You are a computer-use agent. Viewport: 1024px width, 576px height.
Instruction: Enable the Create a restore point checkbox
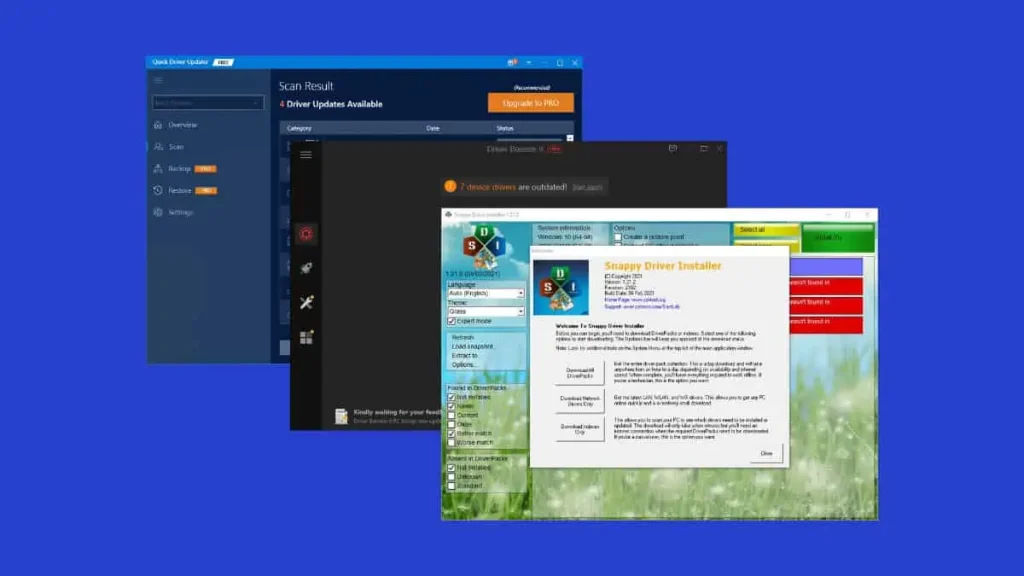618,237
